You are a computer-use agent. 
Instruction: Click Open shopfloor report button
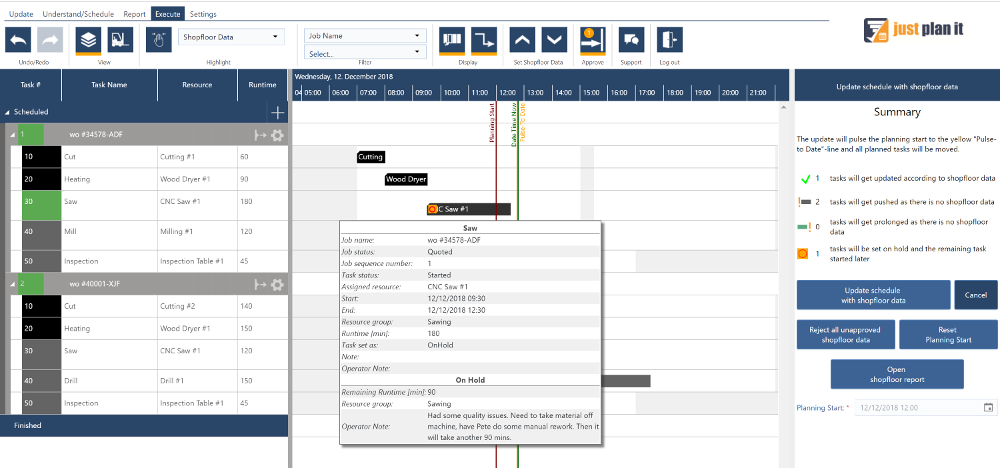[897, 374]
